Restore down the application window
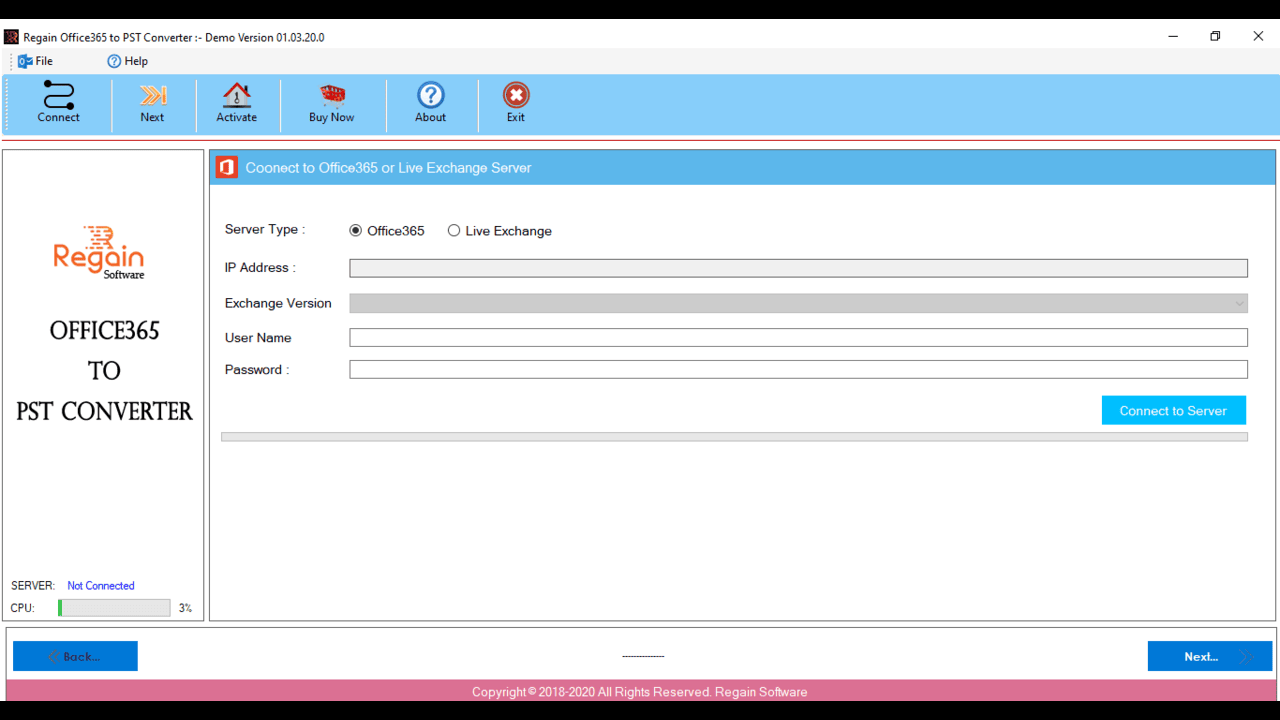 tap(1215, 36)
